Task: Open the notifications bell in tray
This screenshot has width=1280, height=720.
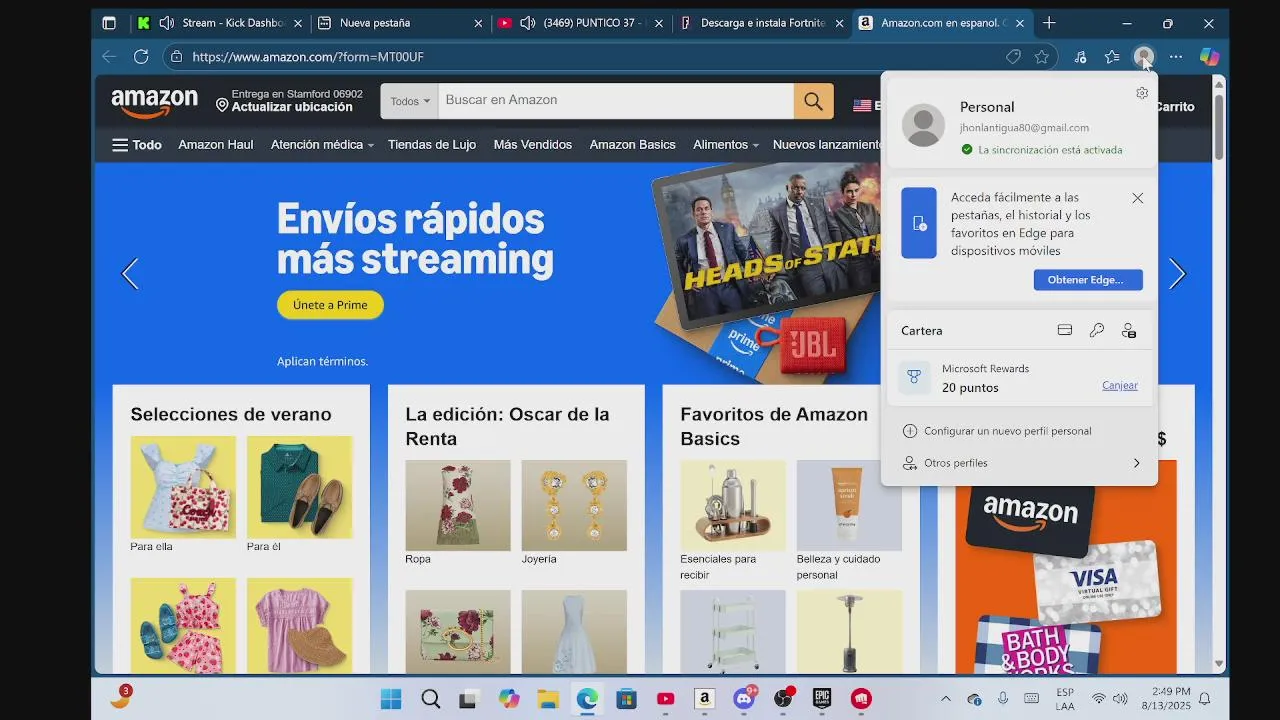Action: [x=1205, y=699]
